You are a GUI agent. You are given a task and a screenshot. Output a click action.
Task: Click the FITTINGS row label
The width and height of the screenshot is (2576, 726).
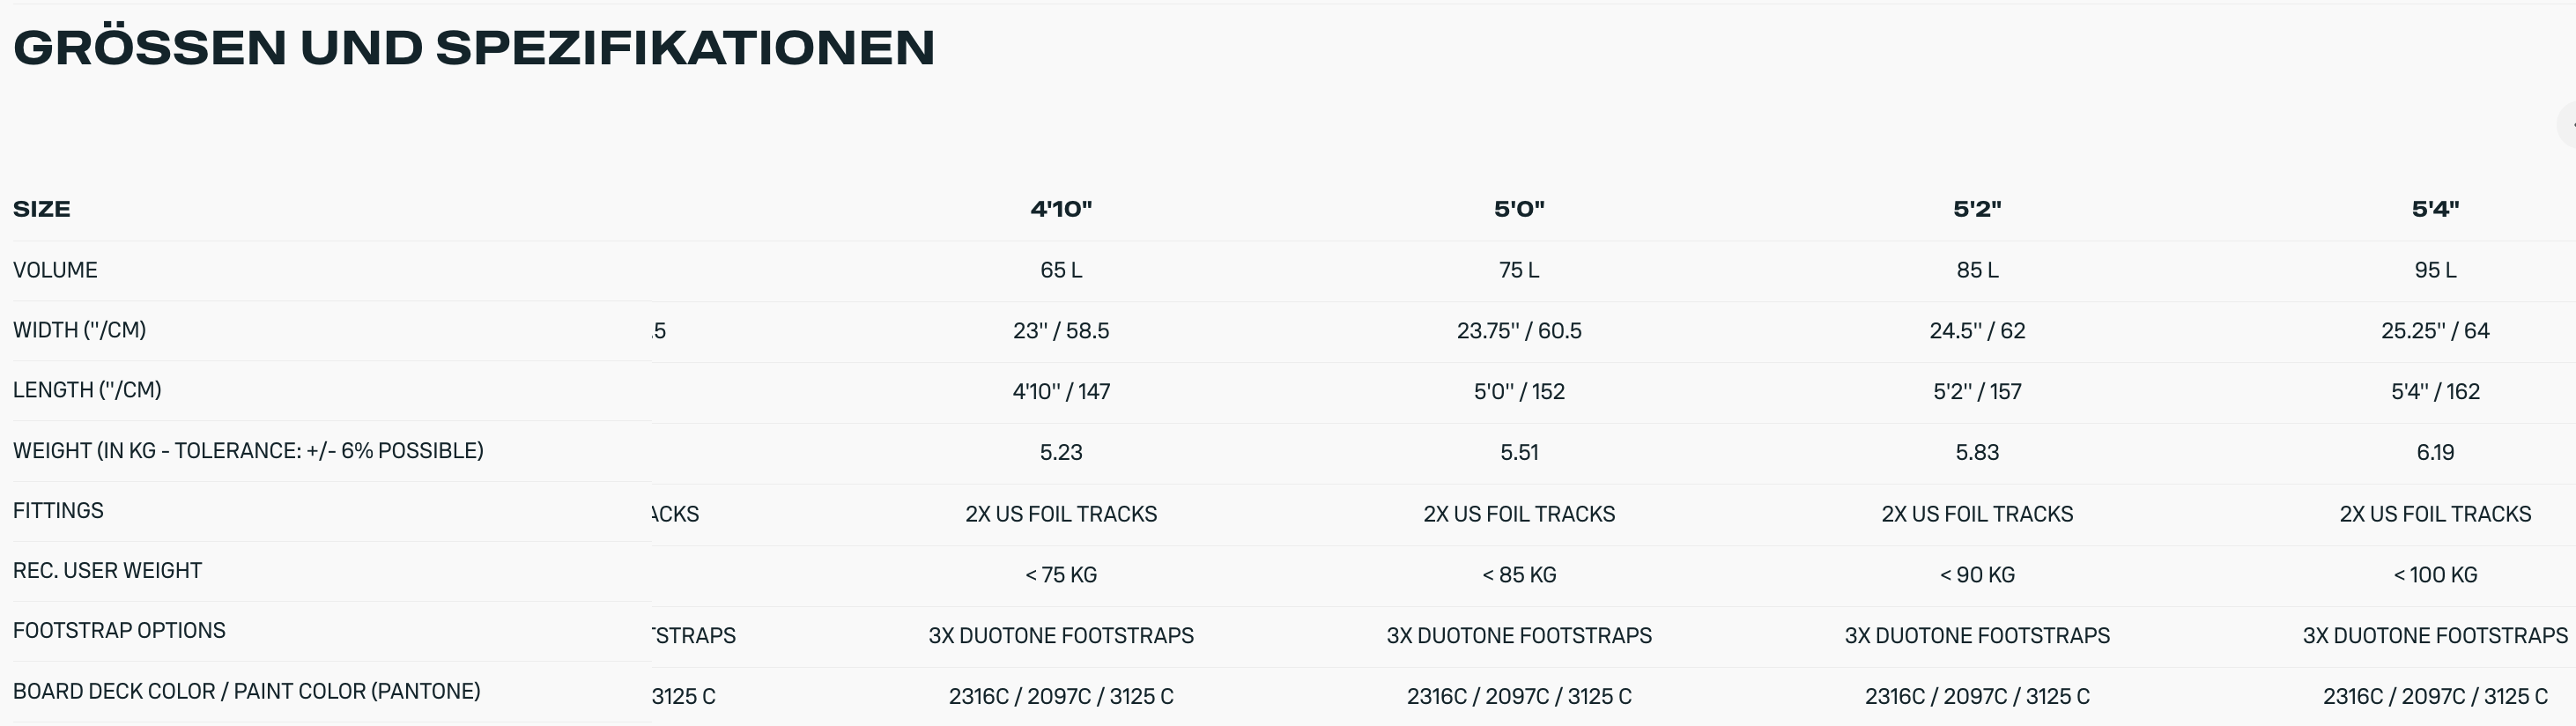point(58,511)
